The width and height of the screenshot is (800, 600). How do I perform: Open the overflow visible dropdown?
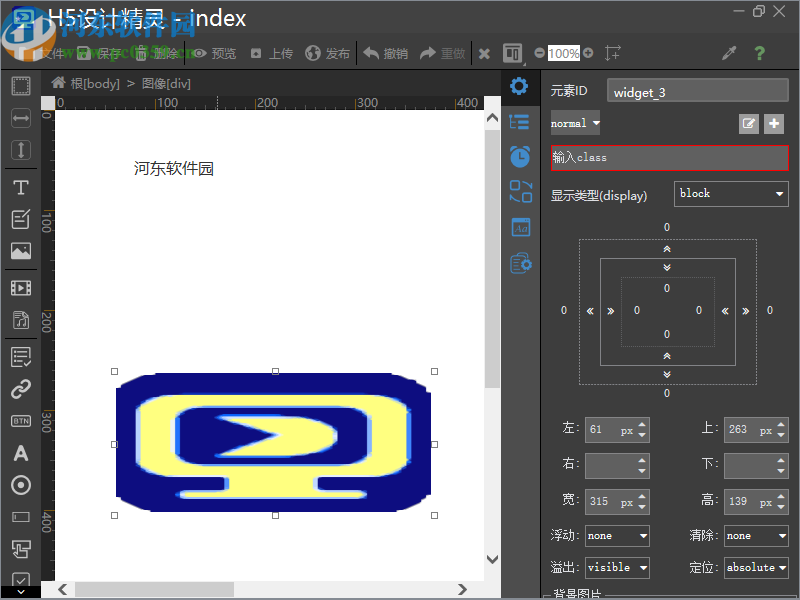tap(617, 567)
